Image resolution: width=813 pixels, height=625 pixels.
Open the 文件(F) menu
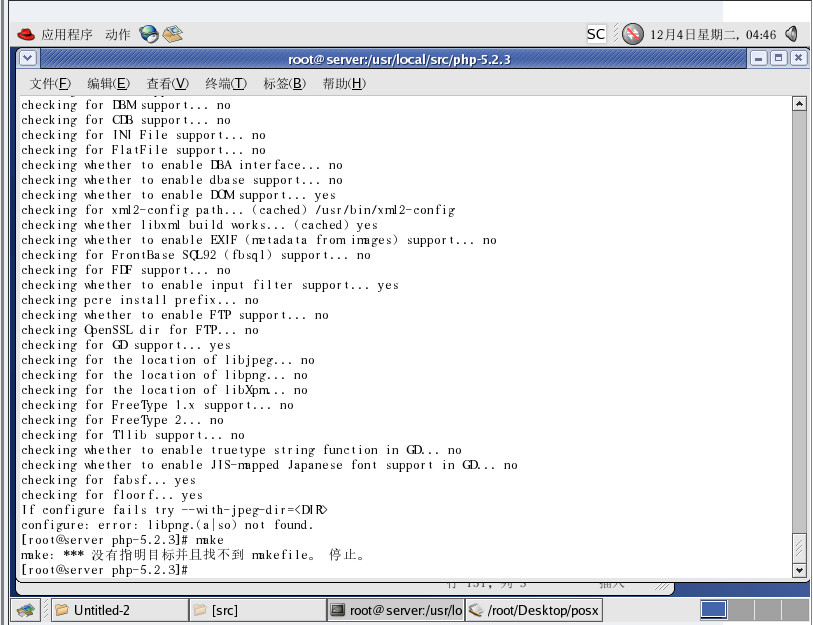pos(50,83)
